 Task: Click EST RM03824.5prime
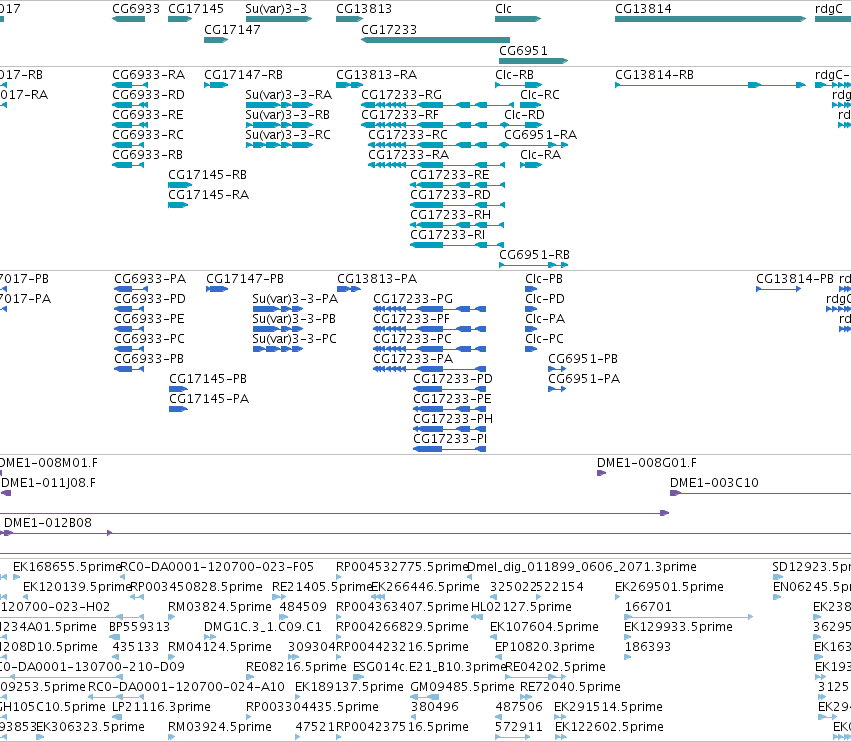[x=219, y=607]
